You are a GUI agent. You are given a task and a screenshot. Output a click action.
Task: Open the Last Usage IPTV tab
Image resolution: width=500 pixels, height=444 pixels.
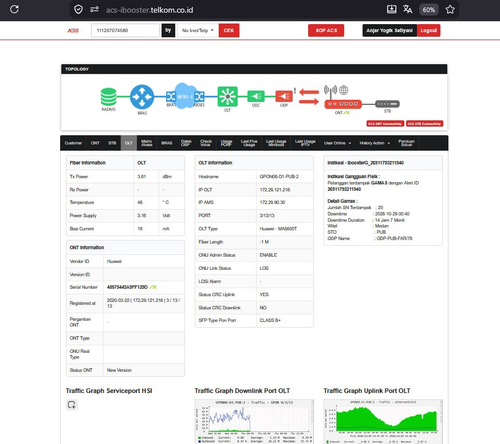(x=305, y=143)
